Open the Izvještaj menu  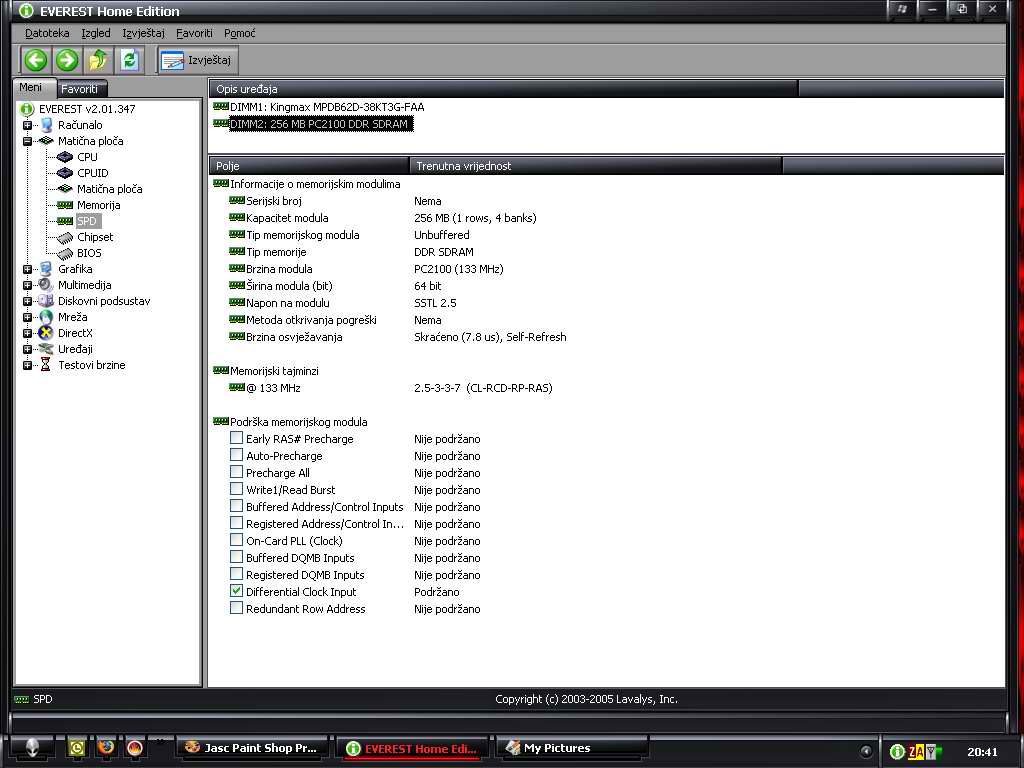(143, 33)
